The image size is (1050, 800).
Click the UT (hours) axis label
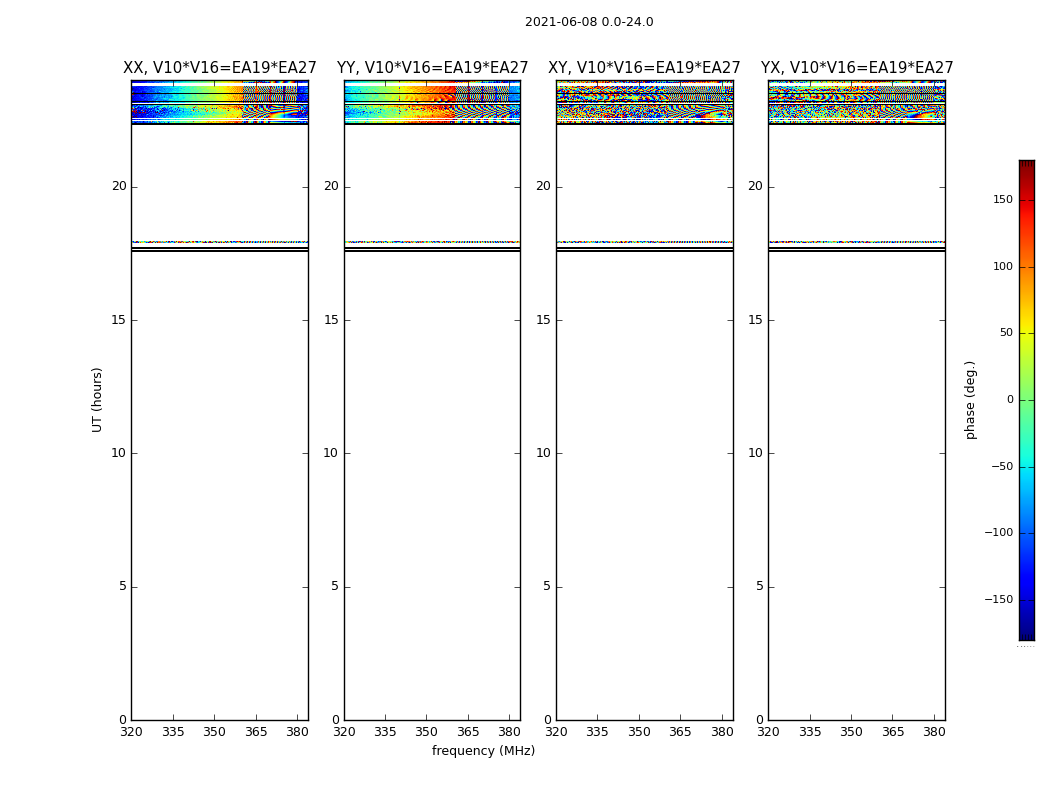[97, 399]
